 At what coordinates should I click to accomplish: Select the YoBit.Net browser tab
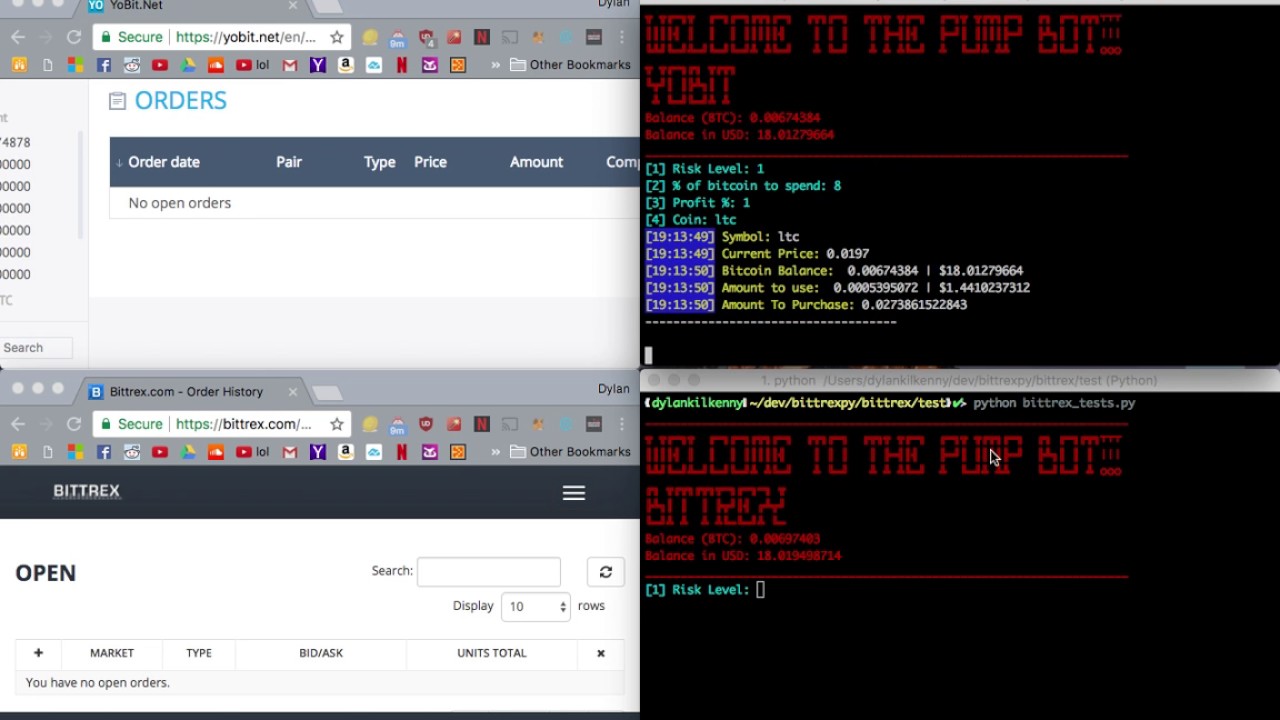[190, 6]
